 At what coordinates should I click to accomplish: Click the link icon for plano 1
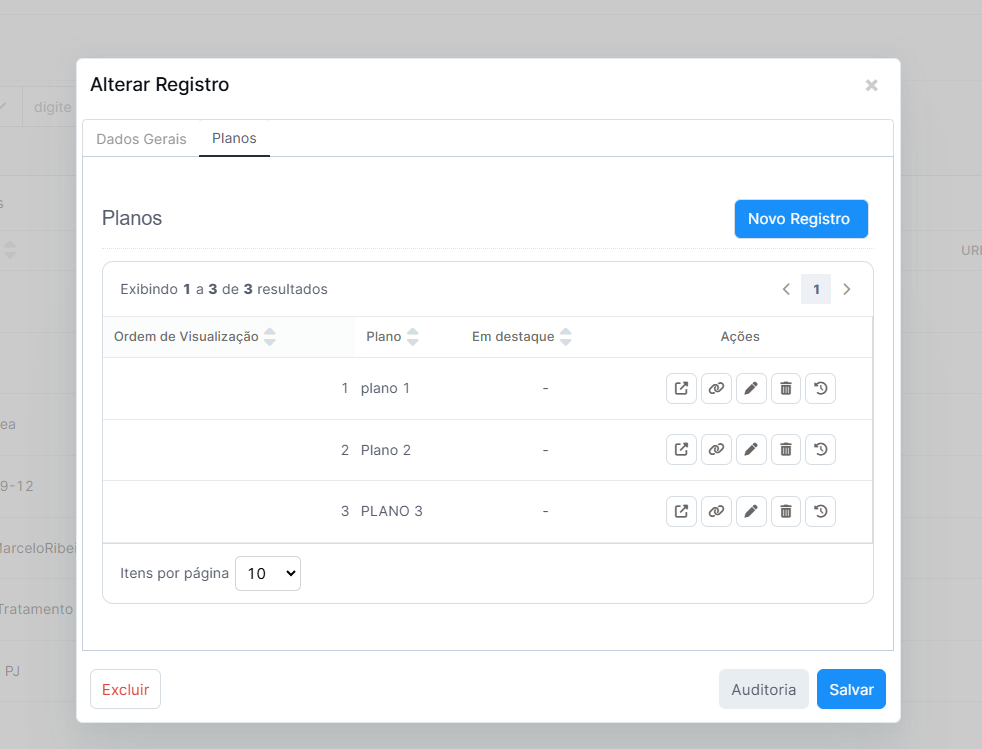coord(716,388)
